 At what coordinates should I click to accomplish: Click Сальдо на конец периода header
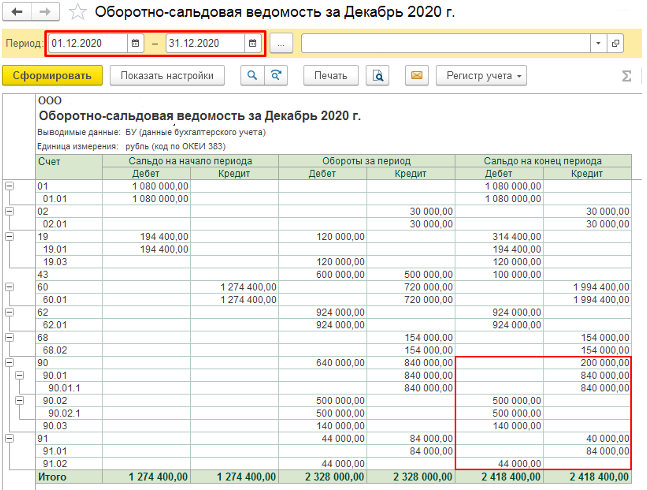pos(543,161)
